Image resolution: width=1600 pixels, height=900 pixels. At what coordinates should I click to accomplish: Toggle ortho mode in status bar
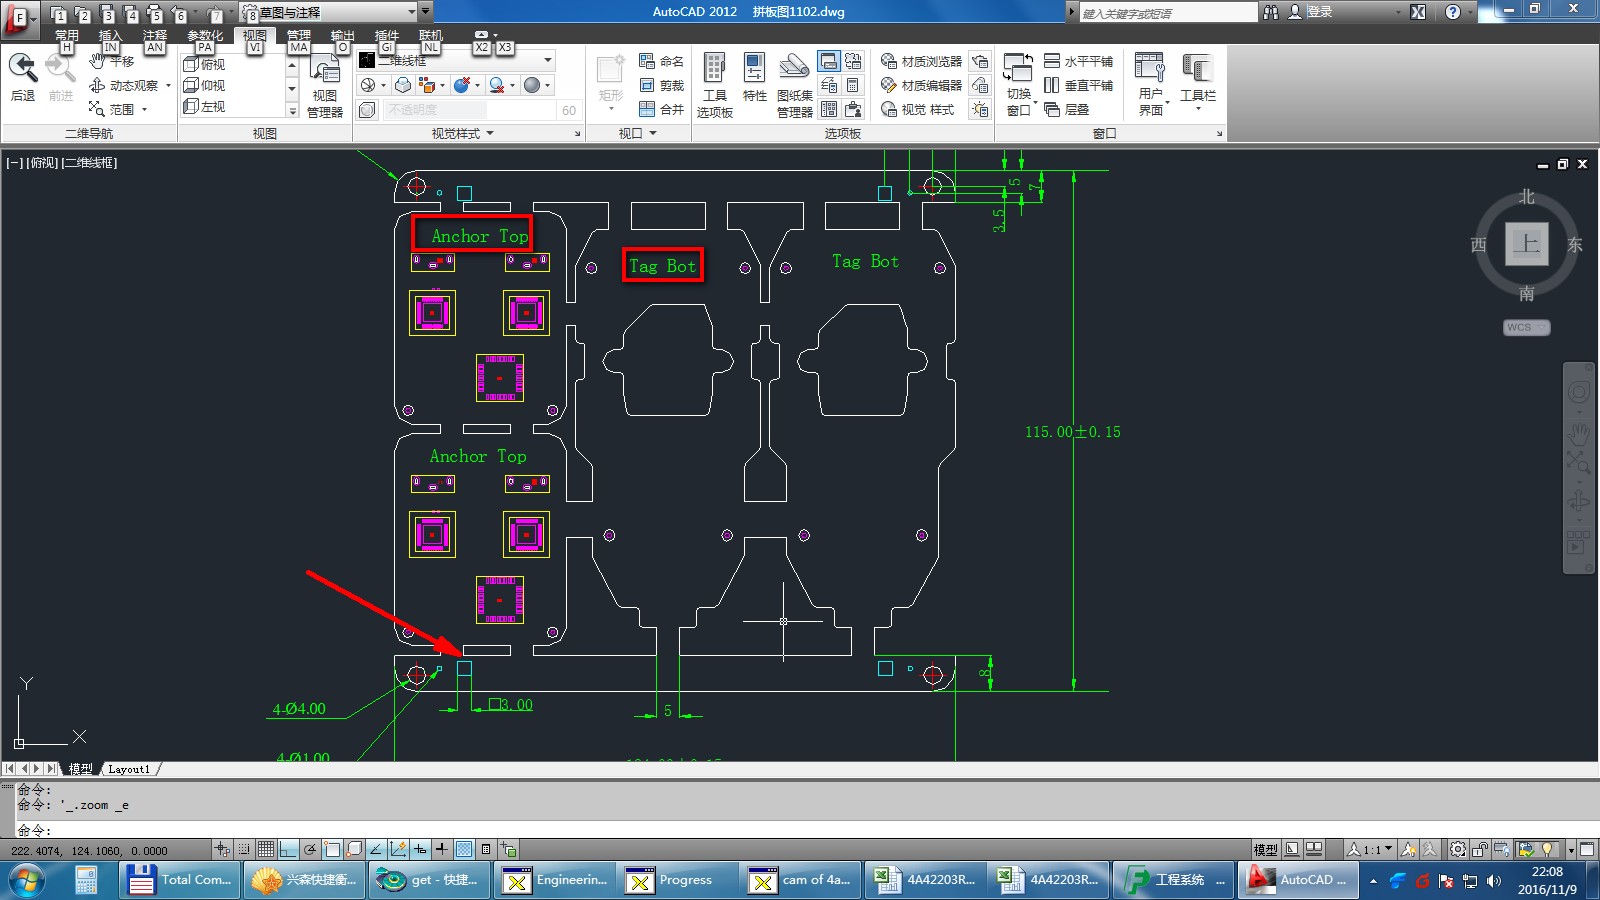(288, 849)
